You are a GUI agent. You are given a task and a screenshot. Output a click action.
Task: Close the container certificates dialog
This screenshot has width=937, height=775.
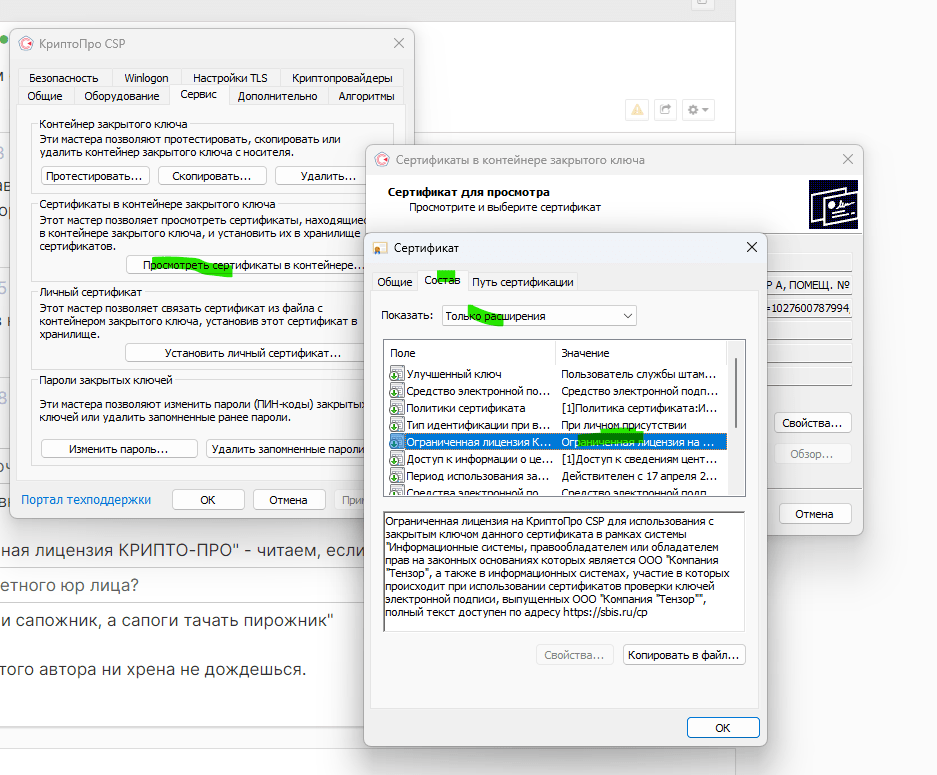[x=847, y=160]
